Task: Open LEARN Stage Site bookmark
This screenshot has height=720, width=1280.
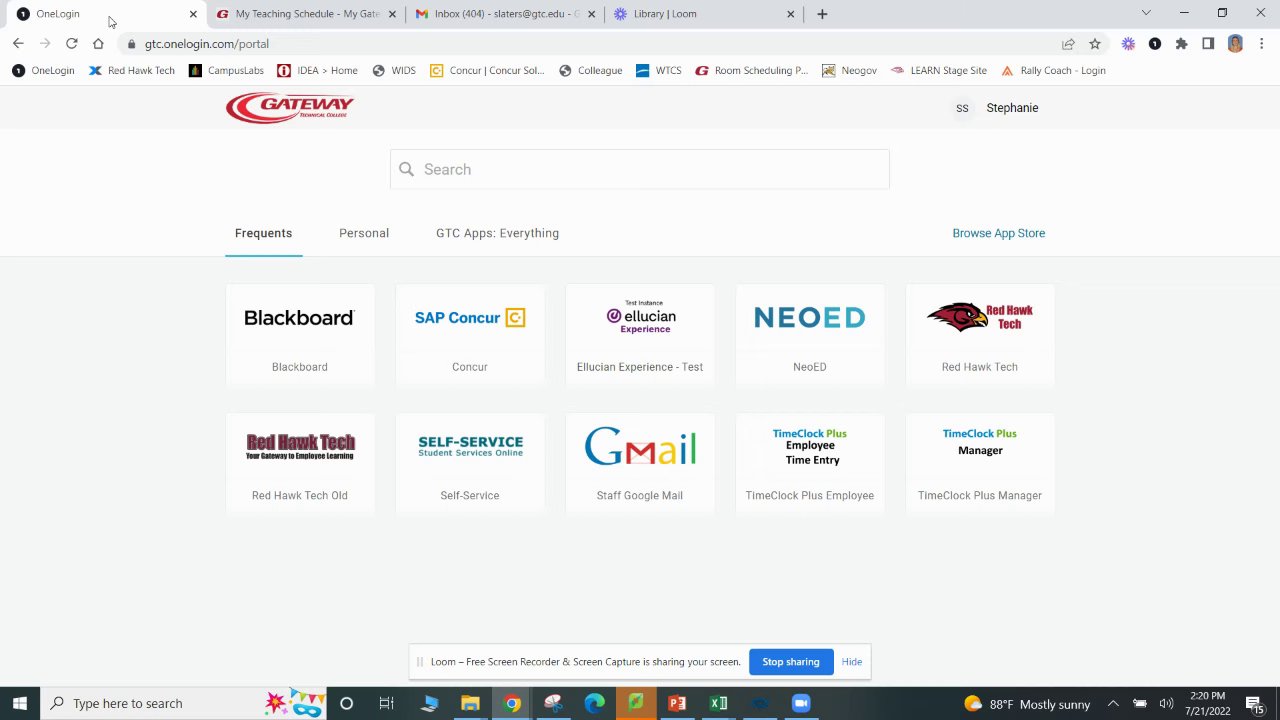Action: point(938,71)
